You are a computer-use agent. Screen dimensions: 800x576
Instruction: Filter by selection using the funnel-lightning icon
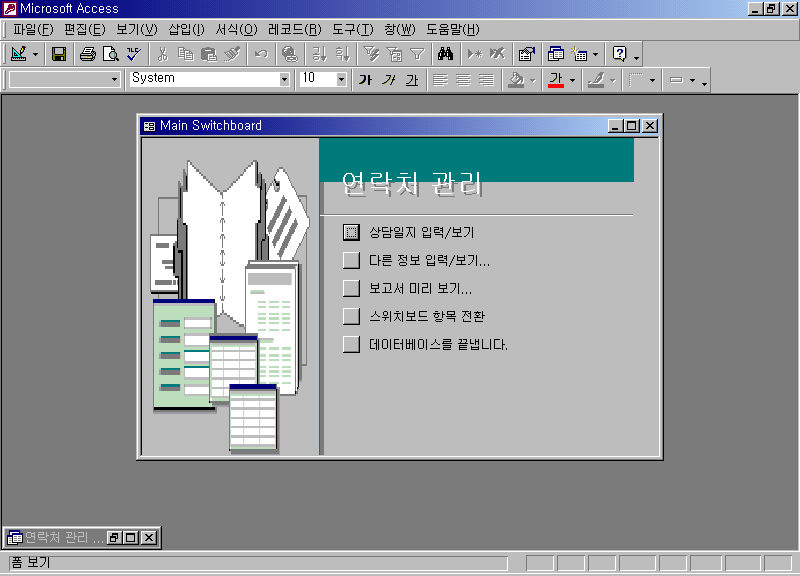[371, 54]
